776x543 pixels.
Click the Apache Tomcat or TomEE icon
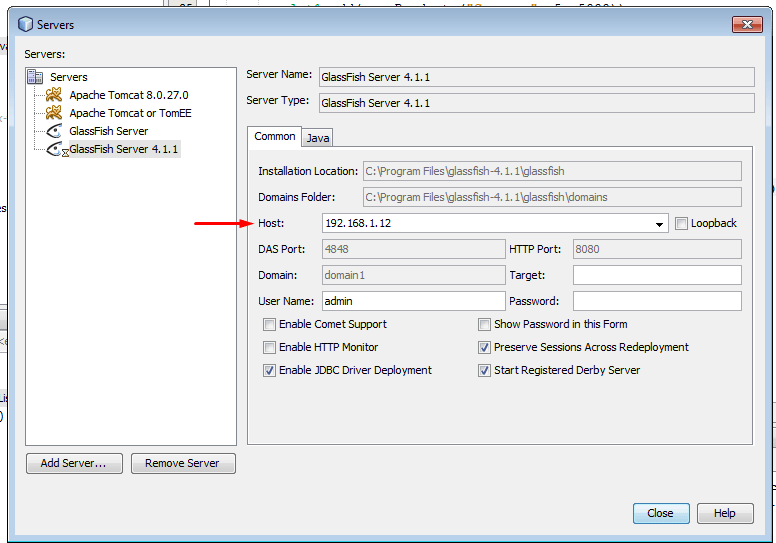pos(53,113)
